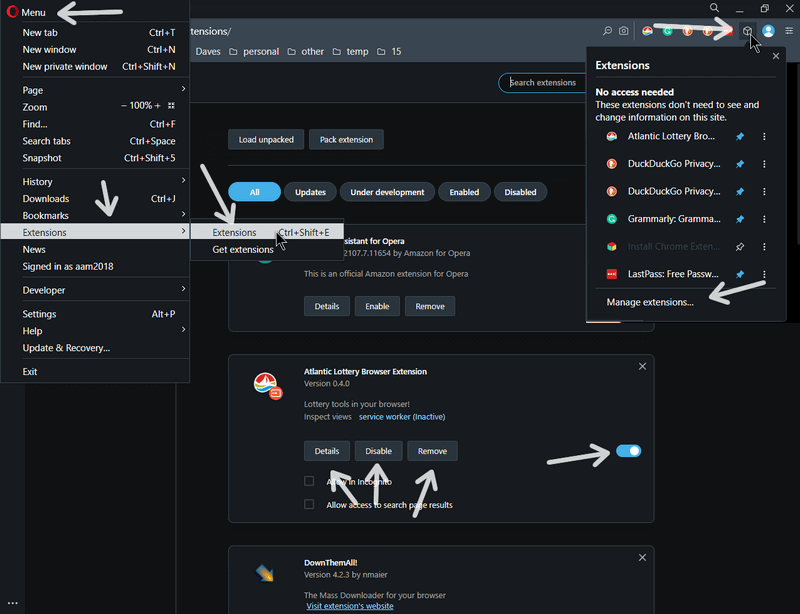Viewport: 800px width, 614px height.
Task: Click the DownThemAll card logo
Action: pyautogui.click(x=265, y=573)
